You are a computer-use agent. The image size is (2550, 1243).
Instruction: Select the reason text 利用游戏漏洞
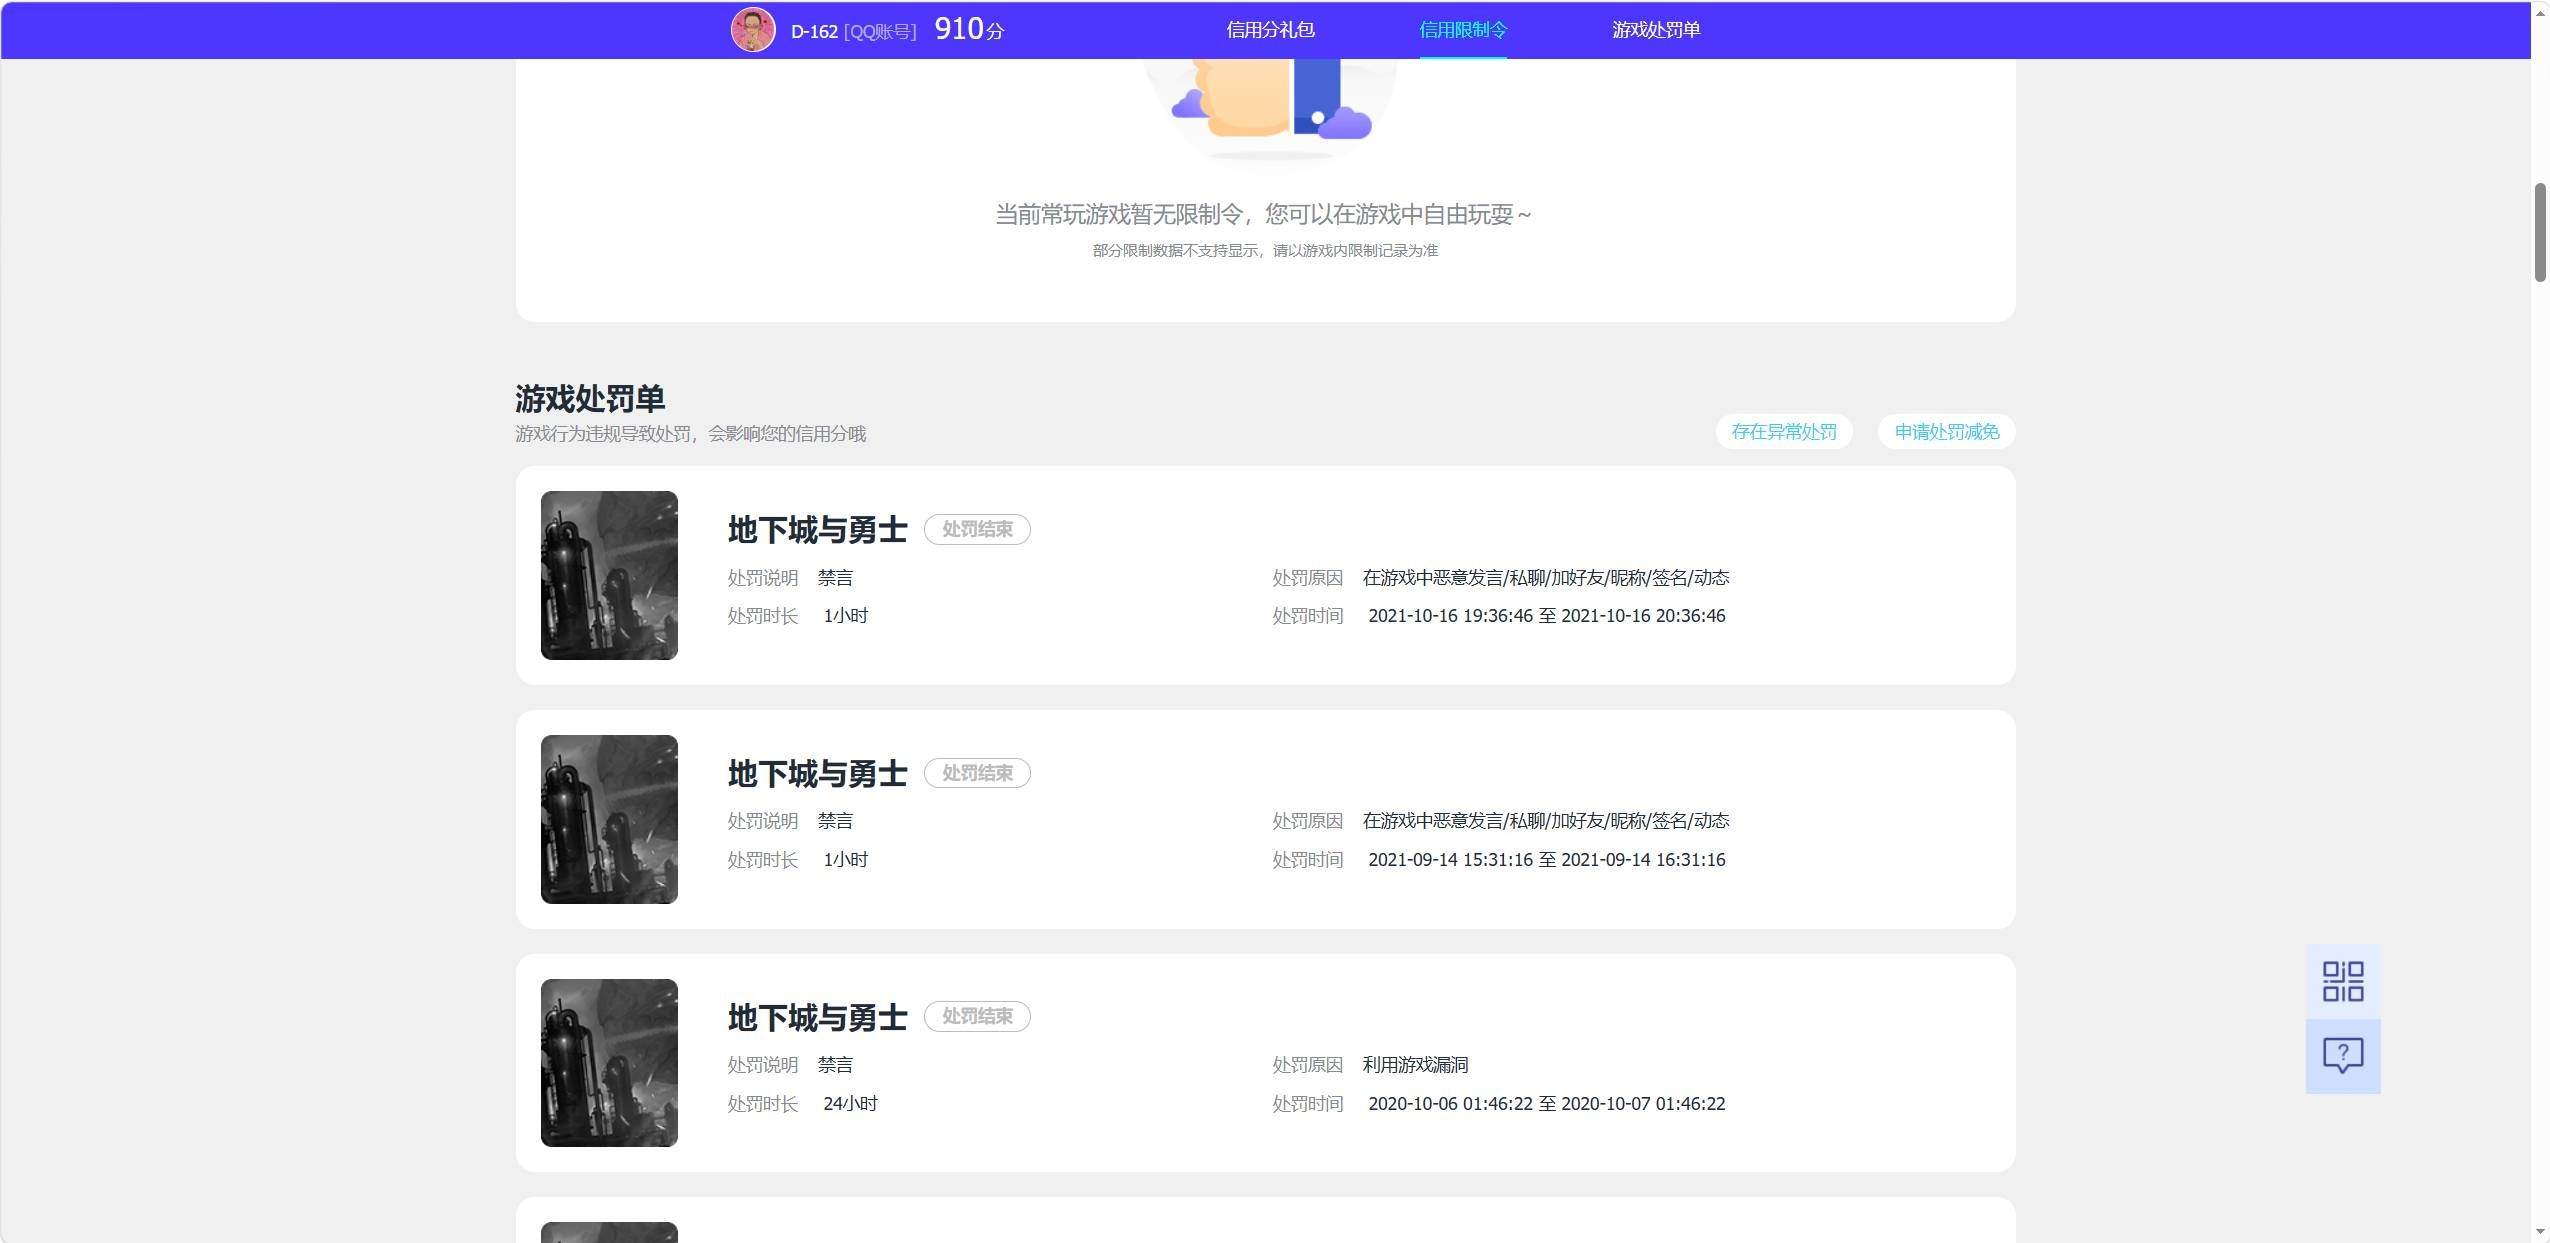coord(1415,1065)
